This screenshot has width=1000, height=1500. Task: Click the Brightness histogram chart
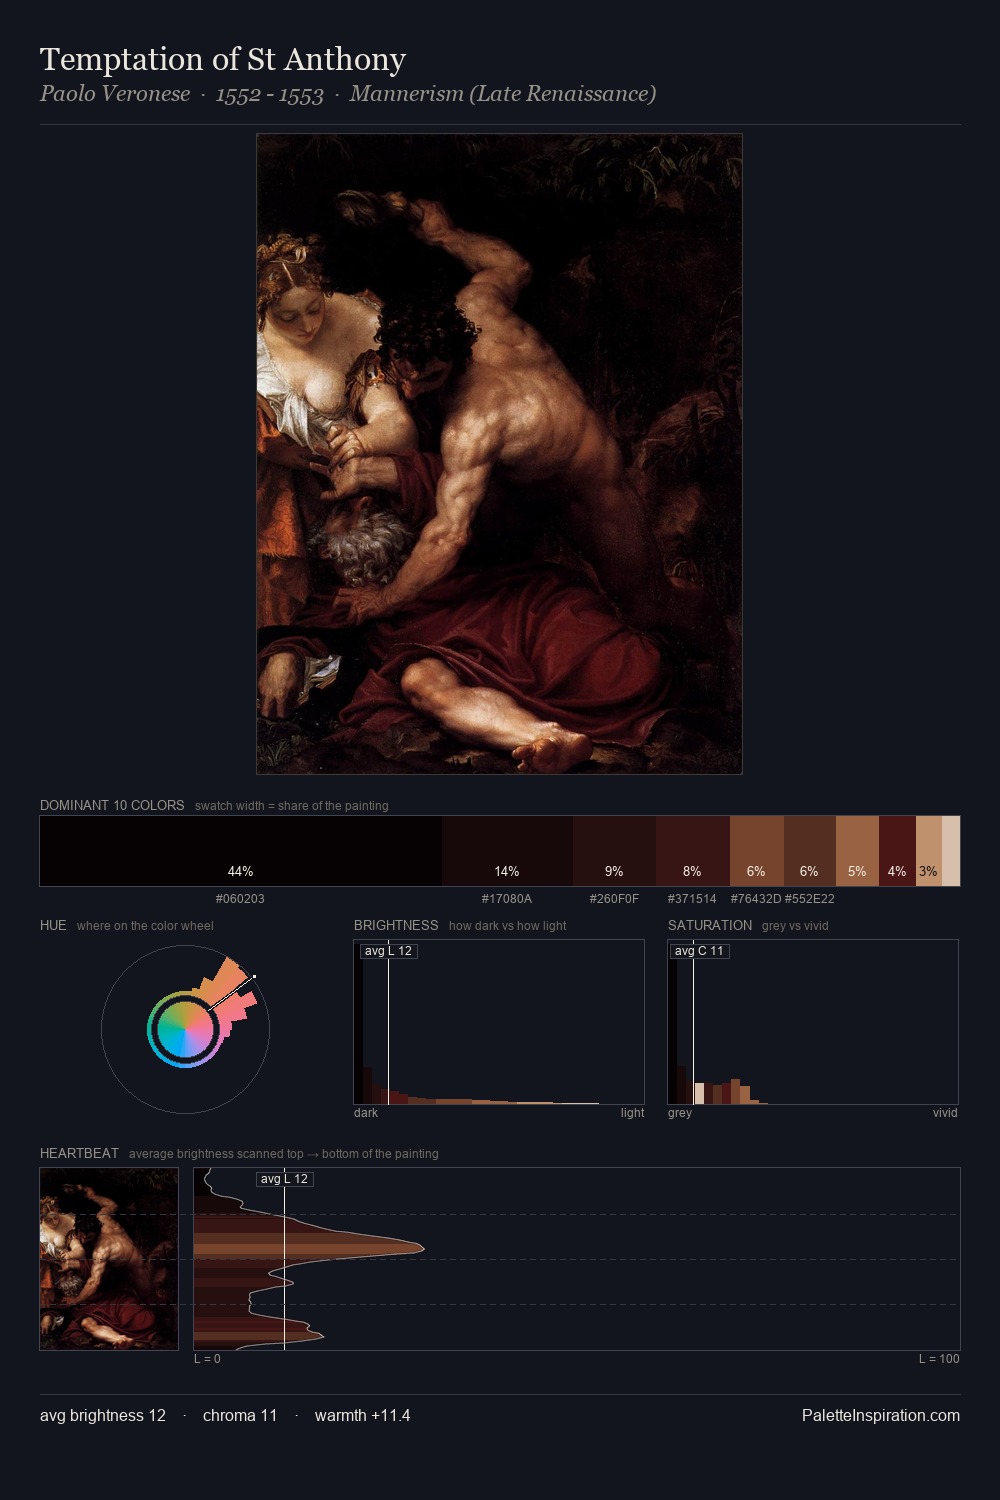pos(499,1022)
